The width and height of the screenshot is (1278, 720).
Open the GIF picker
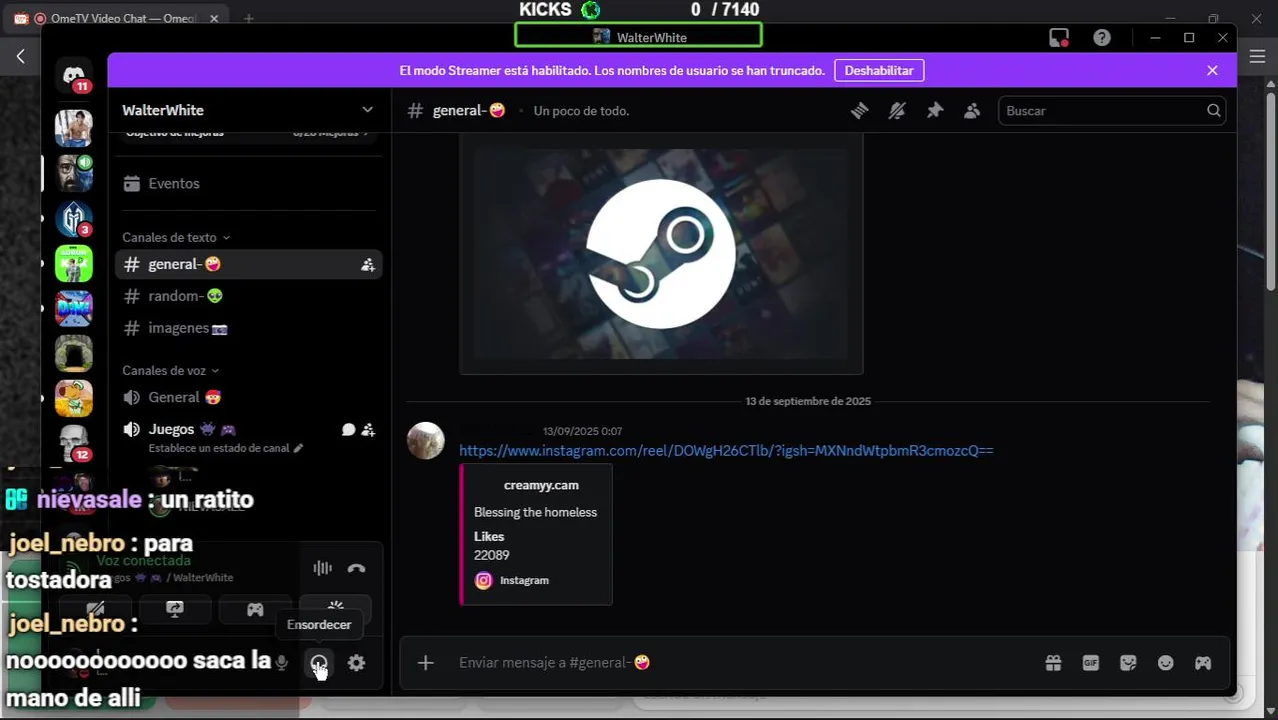pos(1090,663)
